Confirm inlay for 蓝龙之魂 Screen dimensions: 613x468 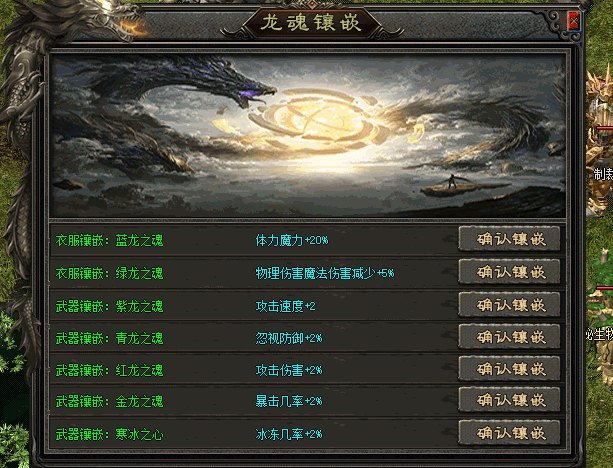tap(509, 238)
